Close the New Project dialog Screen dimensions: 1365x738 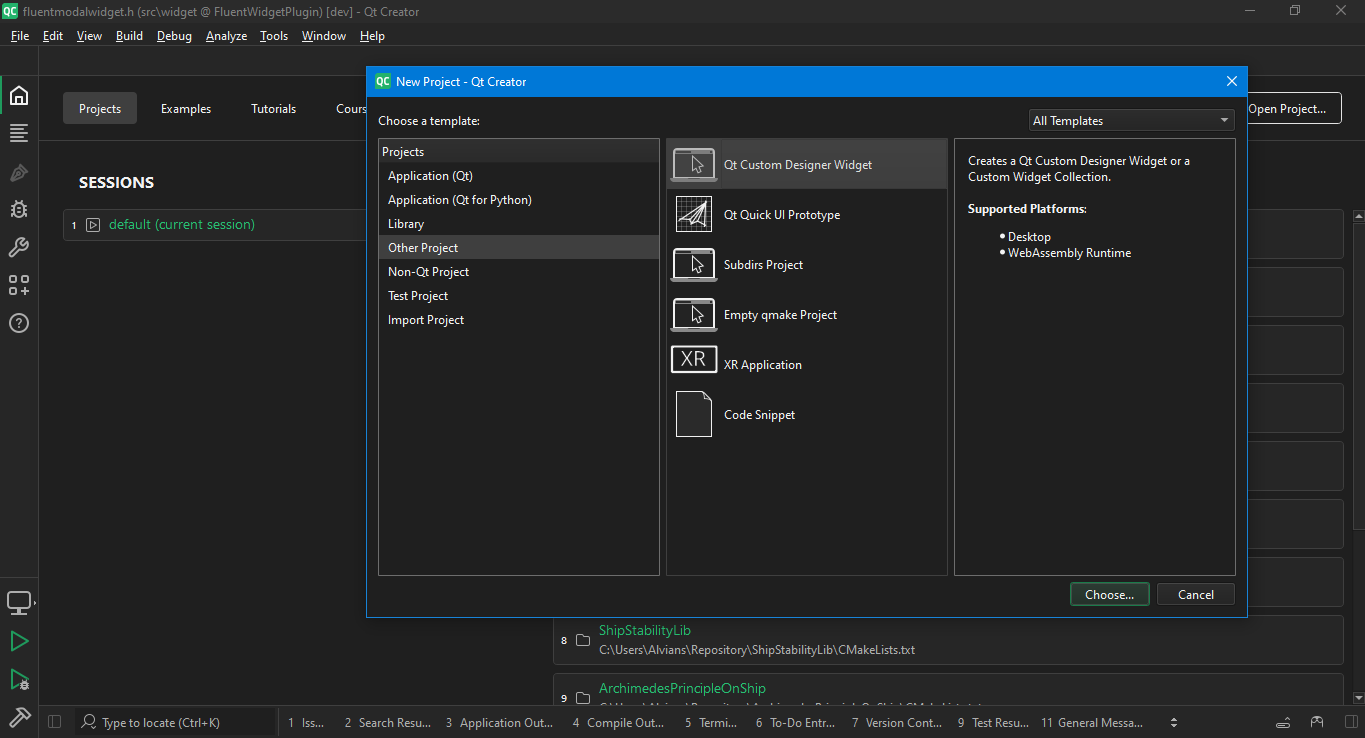pyautogui.click(x=1232, y=82)
